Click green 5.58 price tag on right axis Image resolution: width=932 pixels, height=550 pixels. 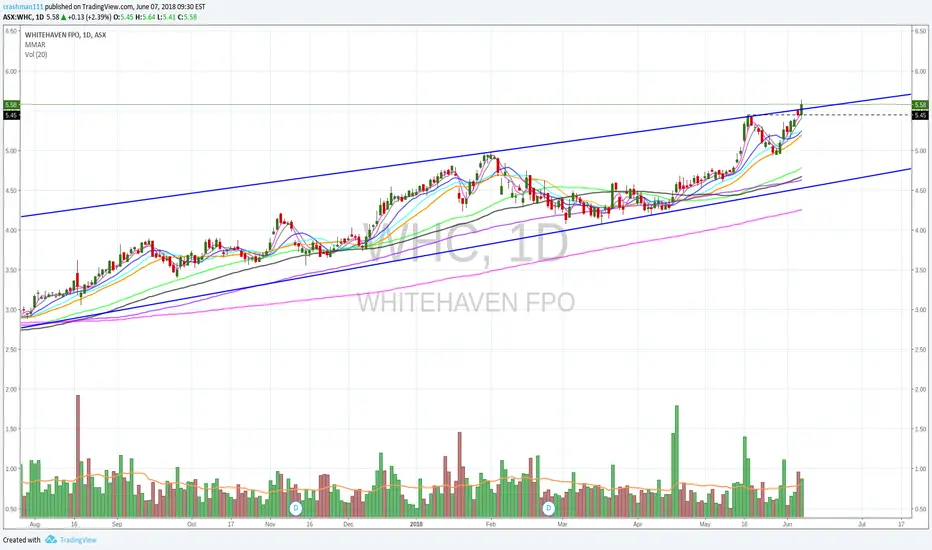[920, 105]
